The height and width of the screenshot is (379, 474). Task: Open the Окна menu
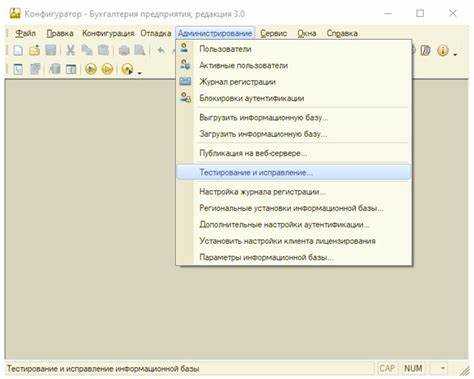pos(307,33)
